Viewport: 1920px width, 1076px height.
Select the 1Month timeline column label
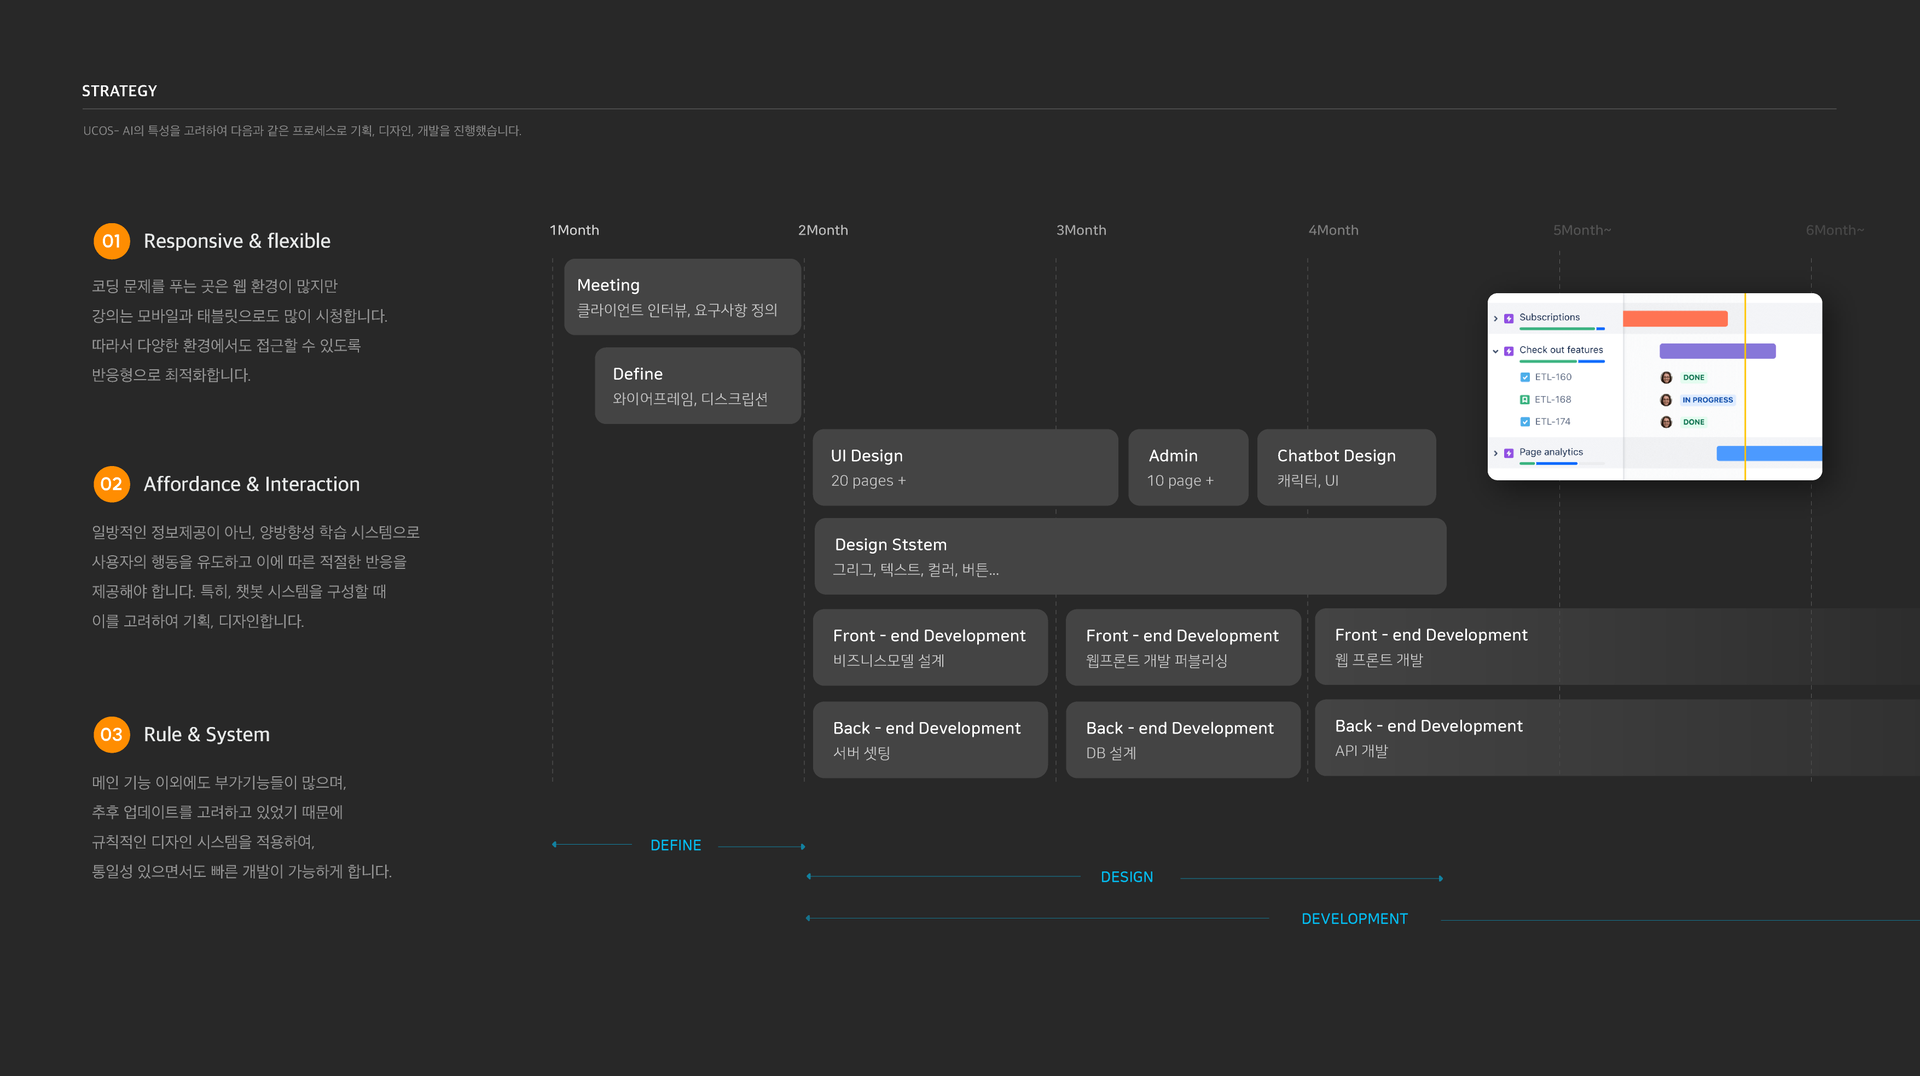tap(574, 230)
